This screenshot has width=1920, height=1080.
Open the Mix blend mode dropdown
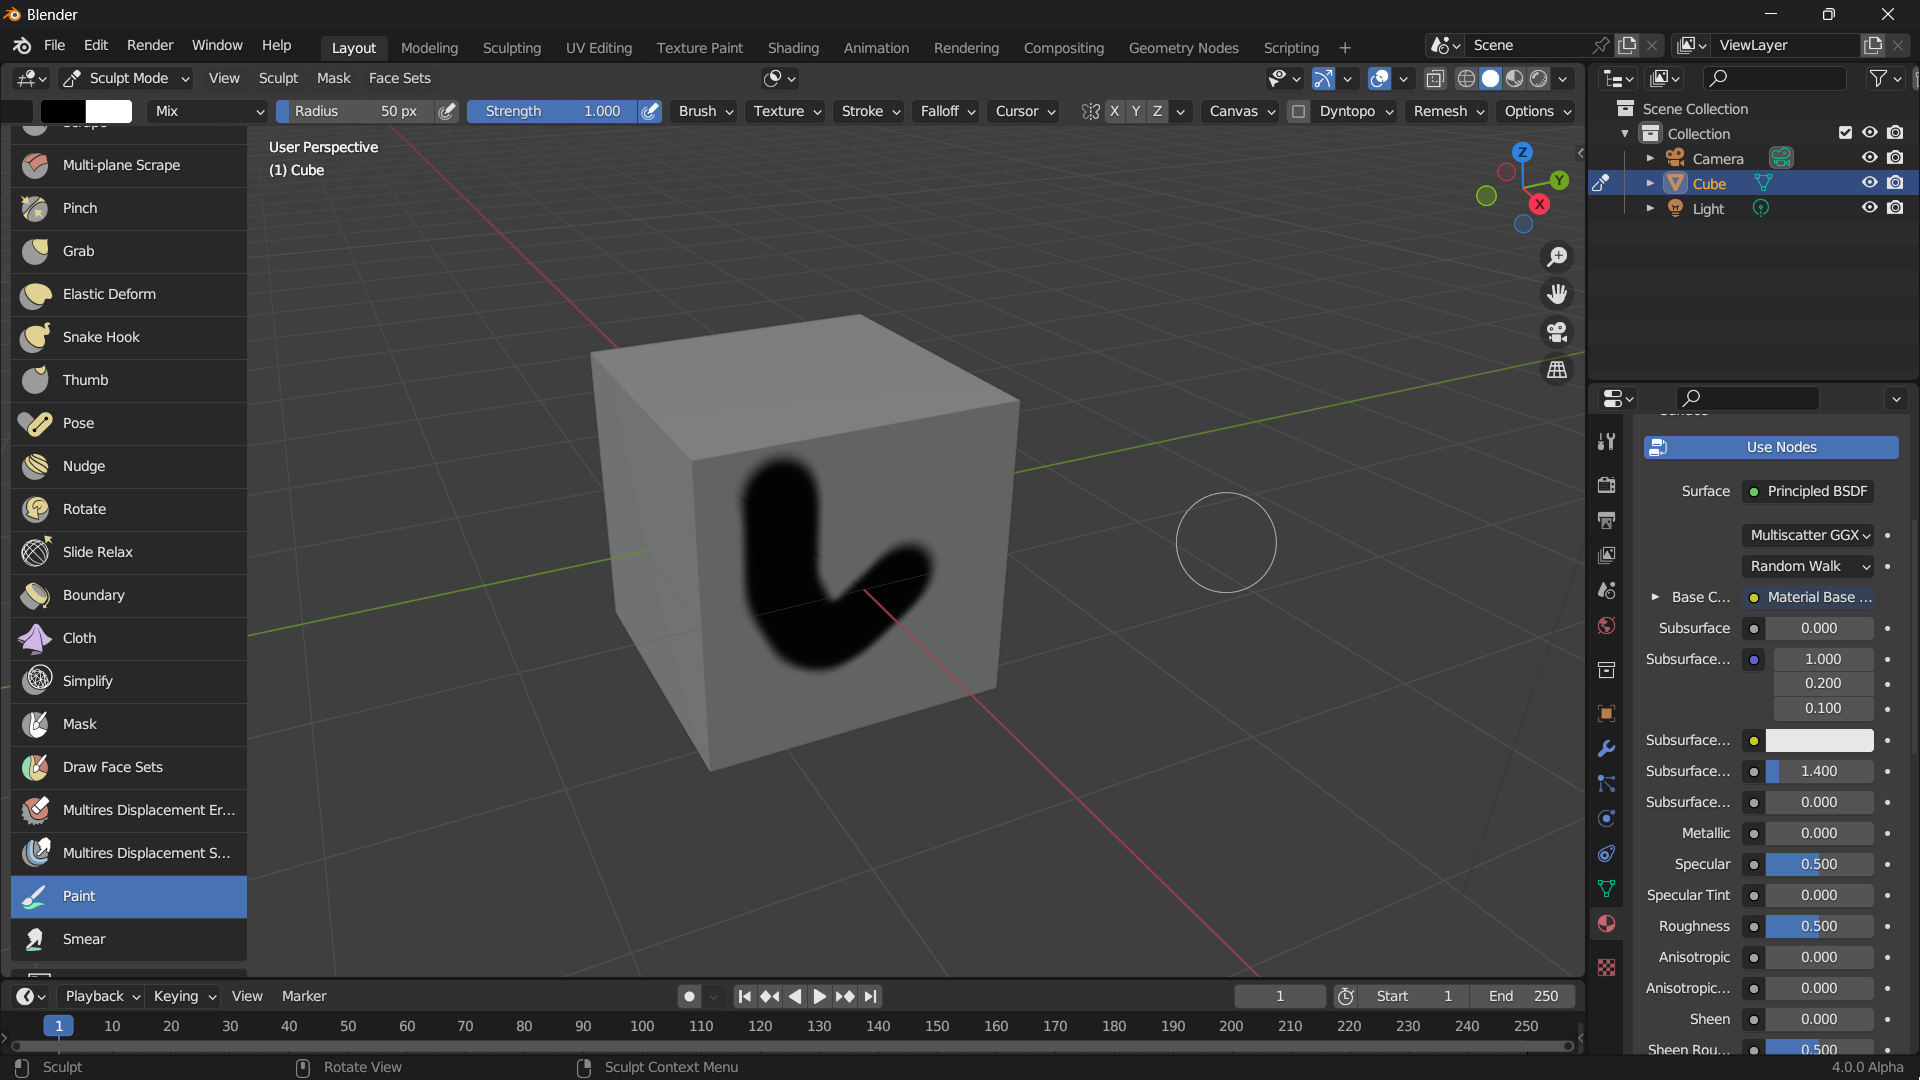pyautogui.click(x=208, y=111)
